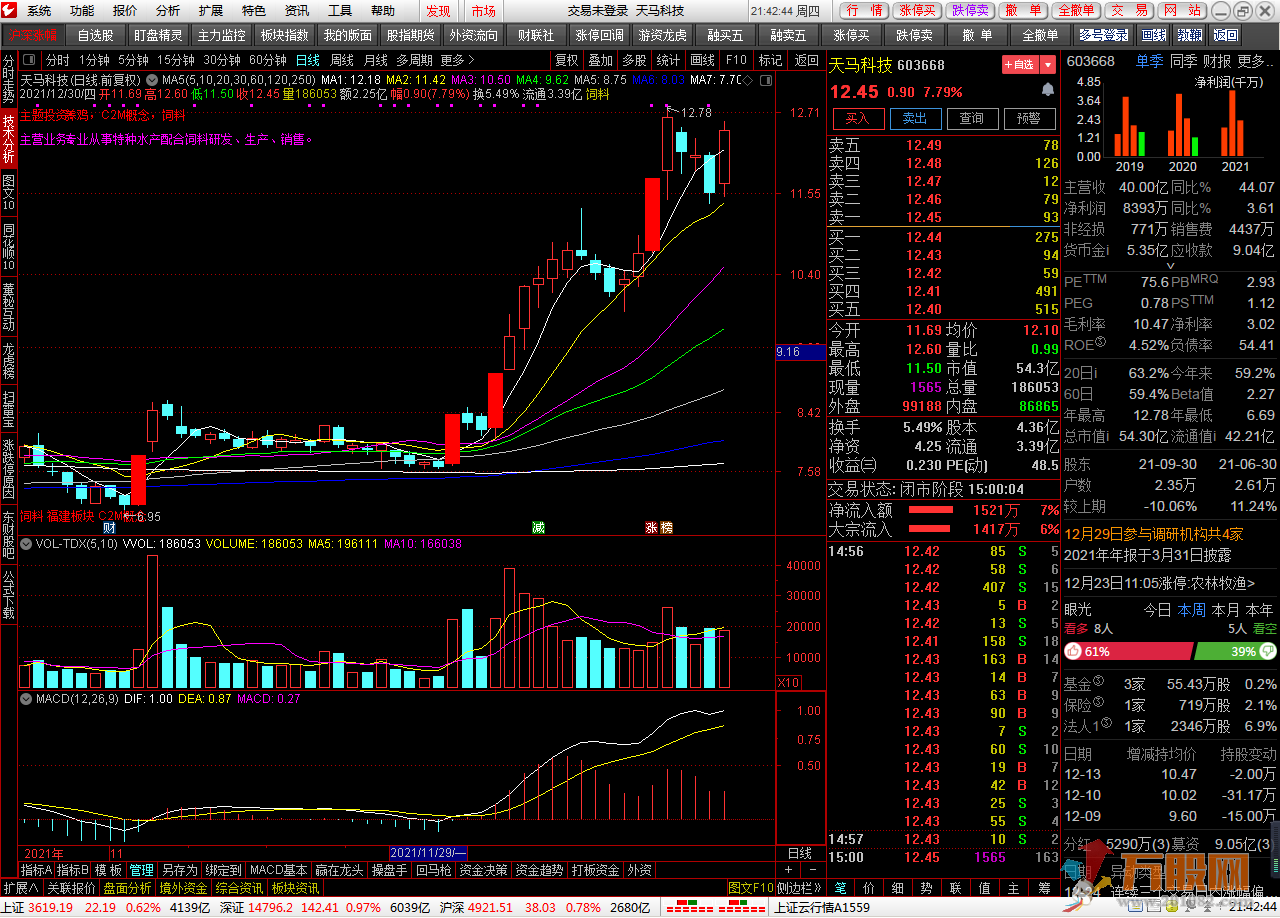
Task: Click the 减 marker icon on the chart
Action: point(538,527)
